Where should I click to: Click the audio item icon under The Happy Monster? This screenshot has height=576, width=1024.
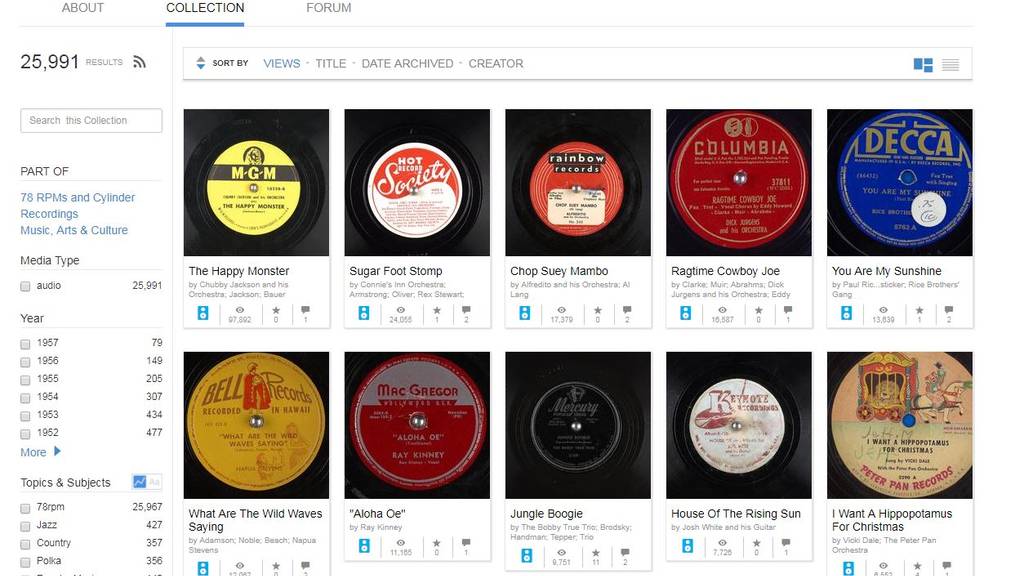coord(203,313)
